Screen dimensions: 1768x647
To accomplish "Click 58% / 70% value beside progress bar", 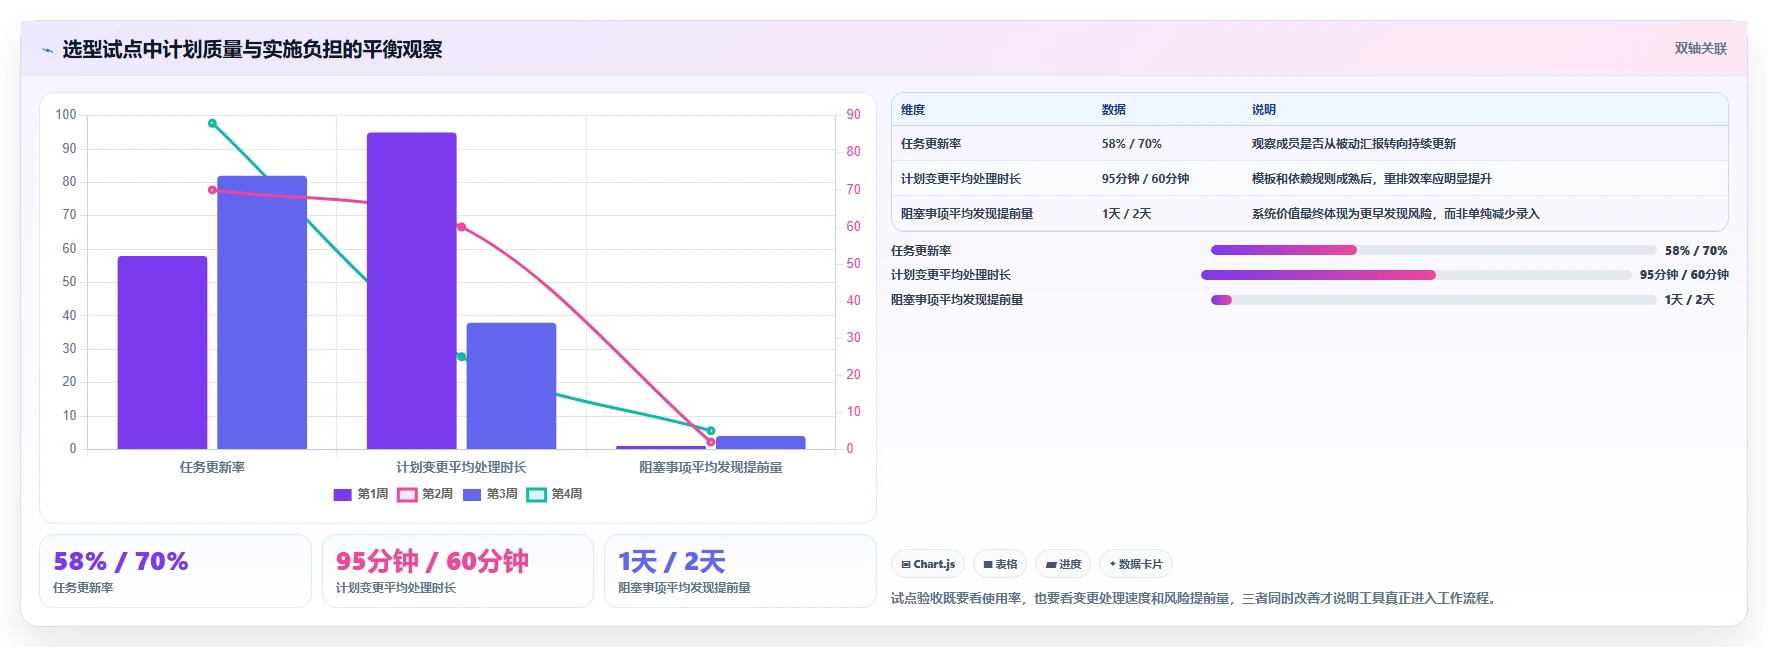I will coord(1696,251).
